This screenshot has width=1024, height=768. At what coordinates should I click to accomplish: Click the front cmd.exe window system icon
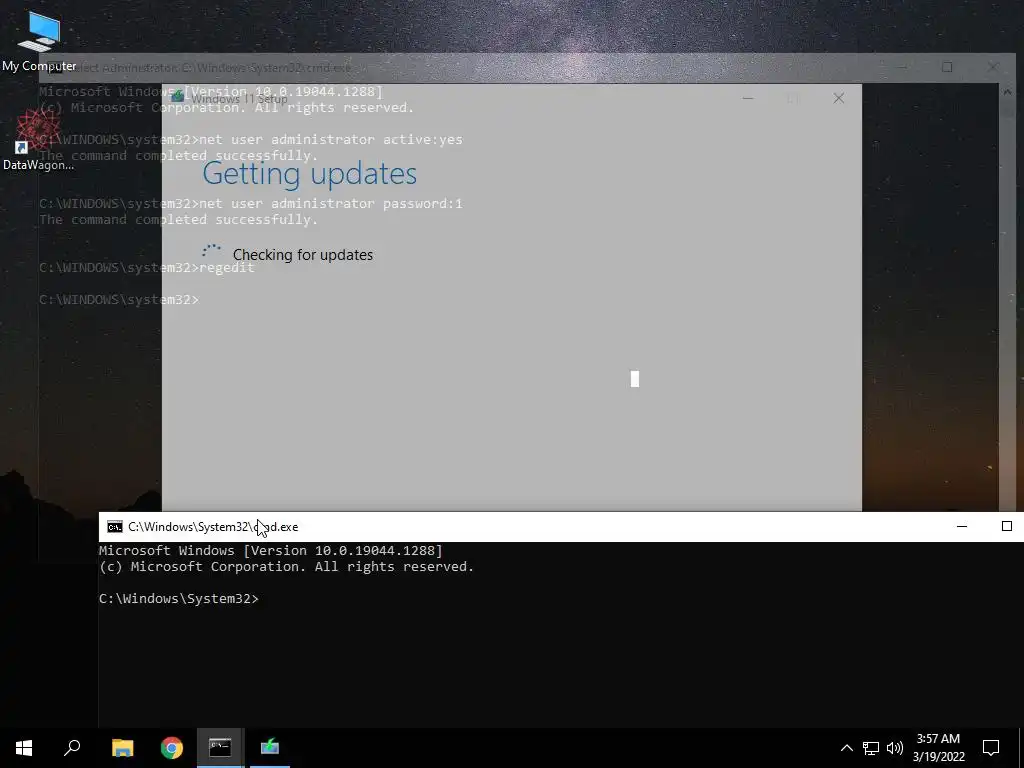(x=115, y=527)
